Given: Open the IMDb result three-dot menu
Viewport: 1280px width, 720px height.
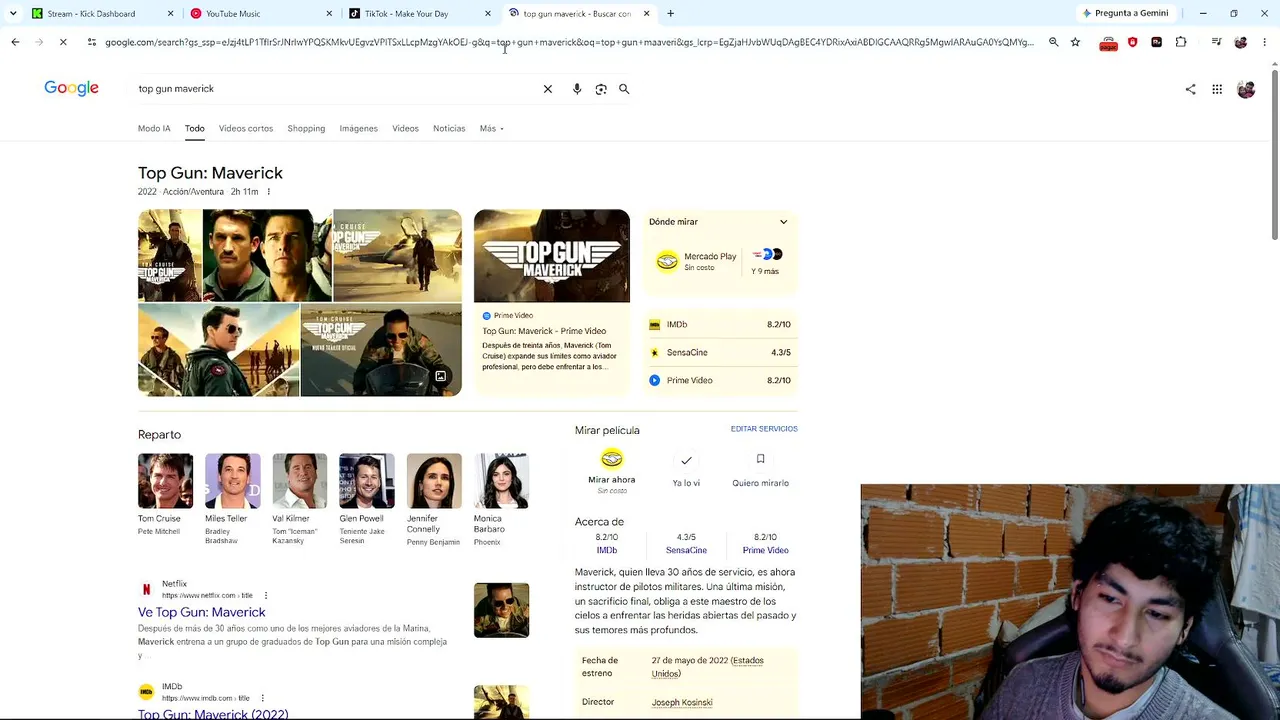Looking at the screenshot, I should [x=262, y=698].
